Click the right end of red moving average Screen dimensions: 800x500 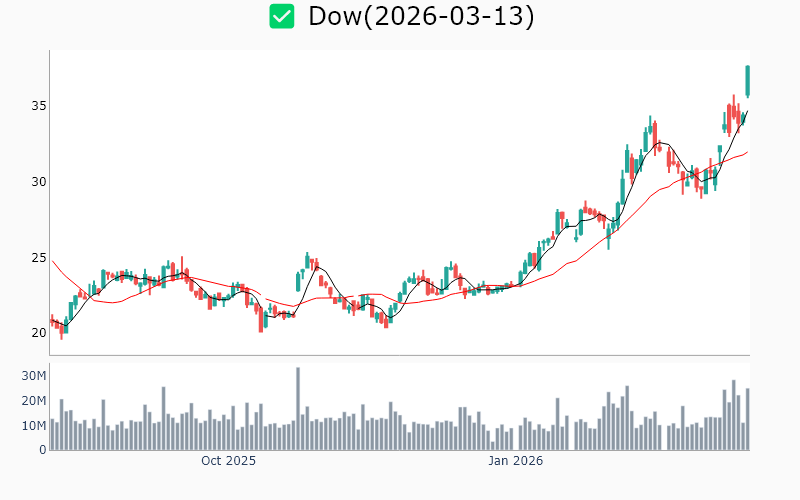click(x=747, y=152)
